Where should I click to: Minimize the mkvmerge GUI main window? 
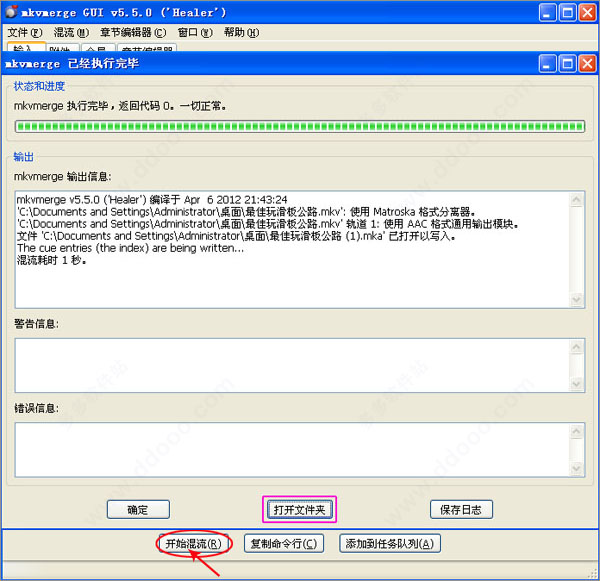tap(548, 13)
